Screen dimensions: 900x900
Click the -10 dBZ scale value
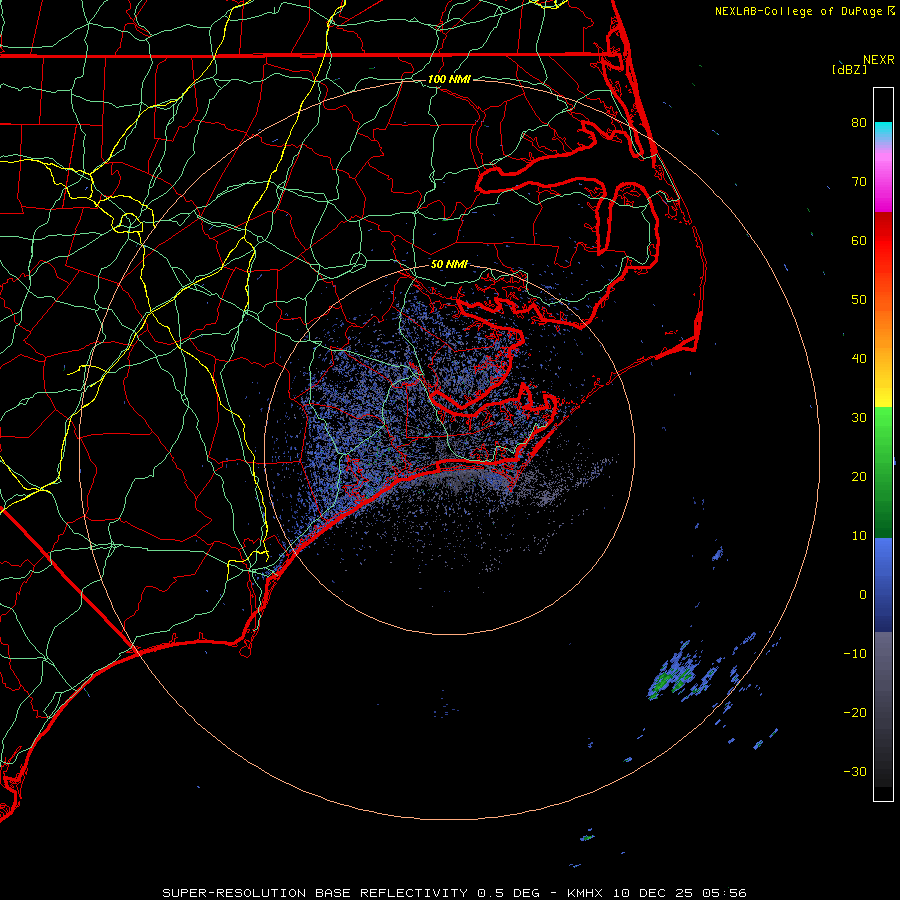coord(855,654)
